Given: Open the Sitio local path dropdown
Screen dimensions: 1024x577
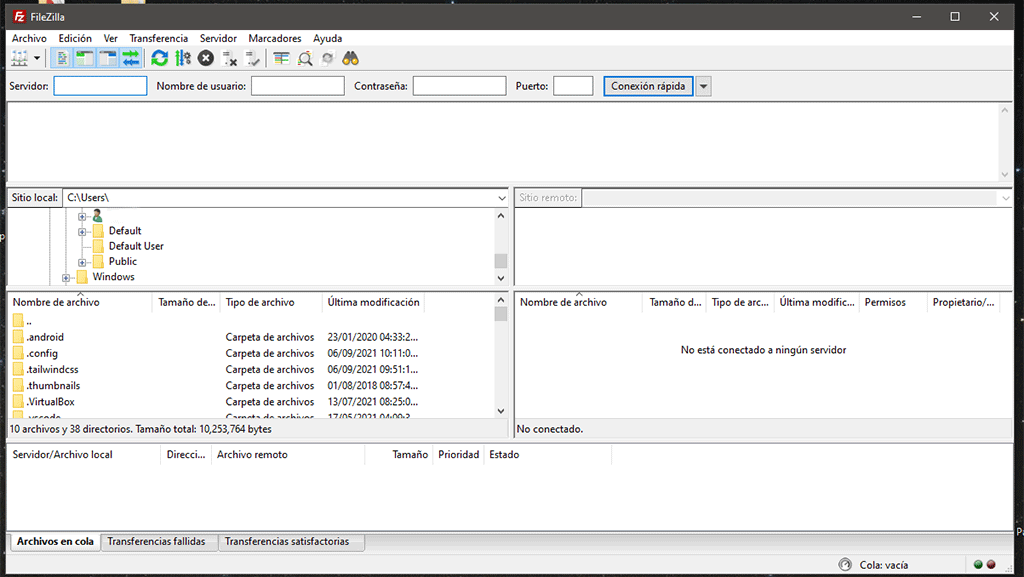Looking at the screenshot, I should (x=502, y=198).
